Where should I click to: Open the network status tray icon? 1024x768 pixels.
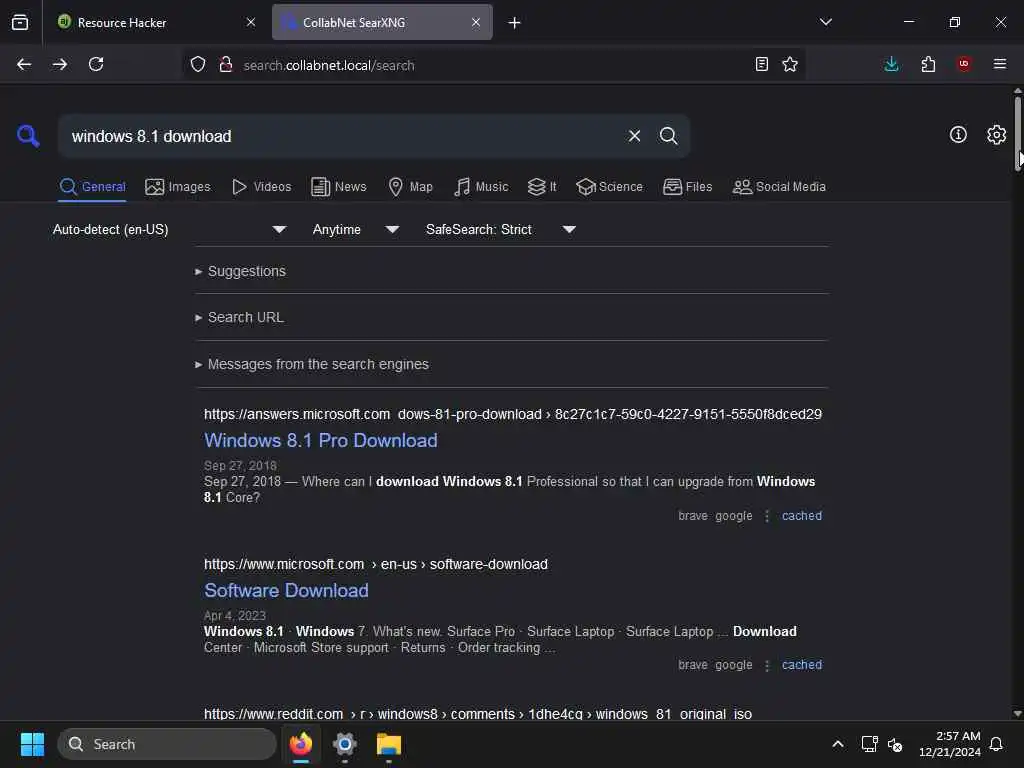coord(869,744)
